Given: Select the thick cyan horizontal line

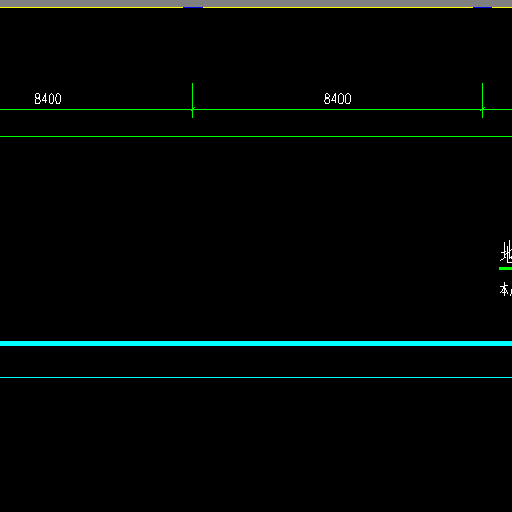Looking at the screenshot, I should tap(256, 343).
